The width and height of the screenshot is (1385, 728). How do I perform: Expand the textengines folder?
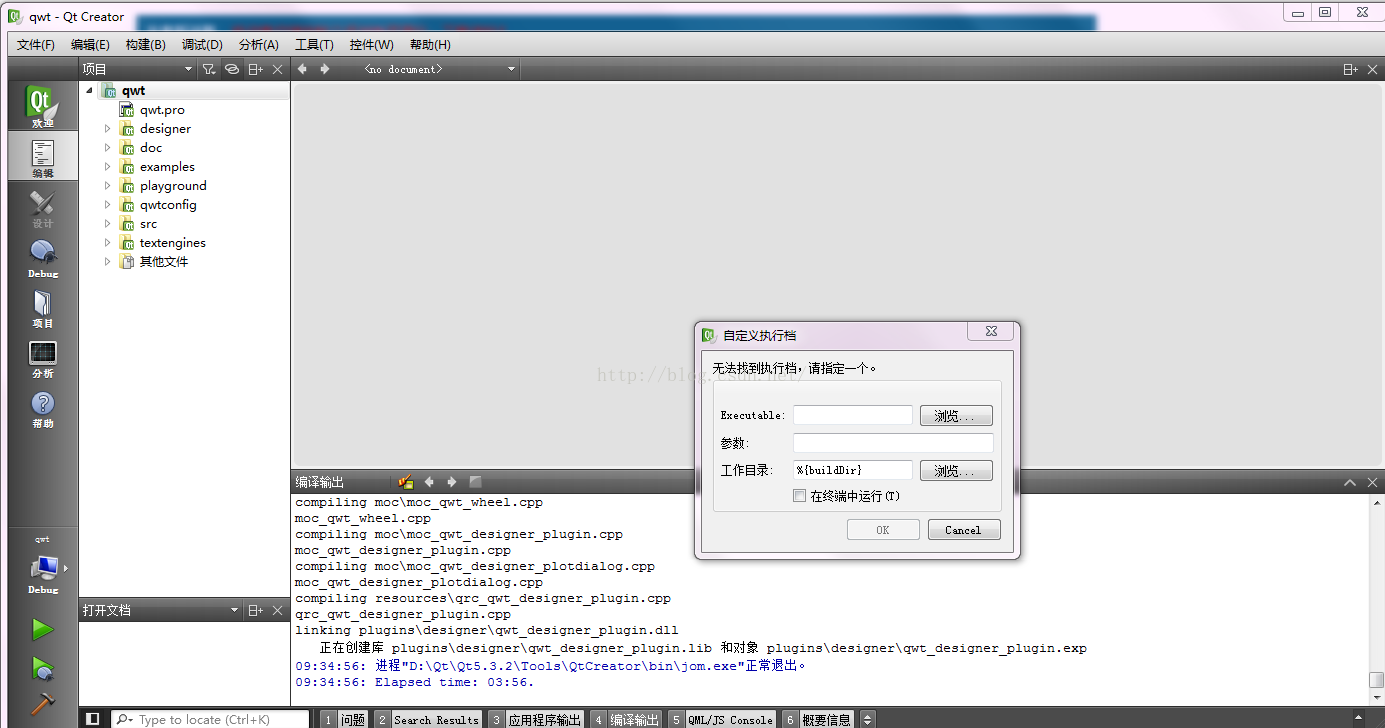(108, 243)
